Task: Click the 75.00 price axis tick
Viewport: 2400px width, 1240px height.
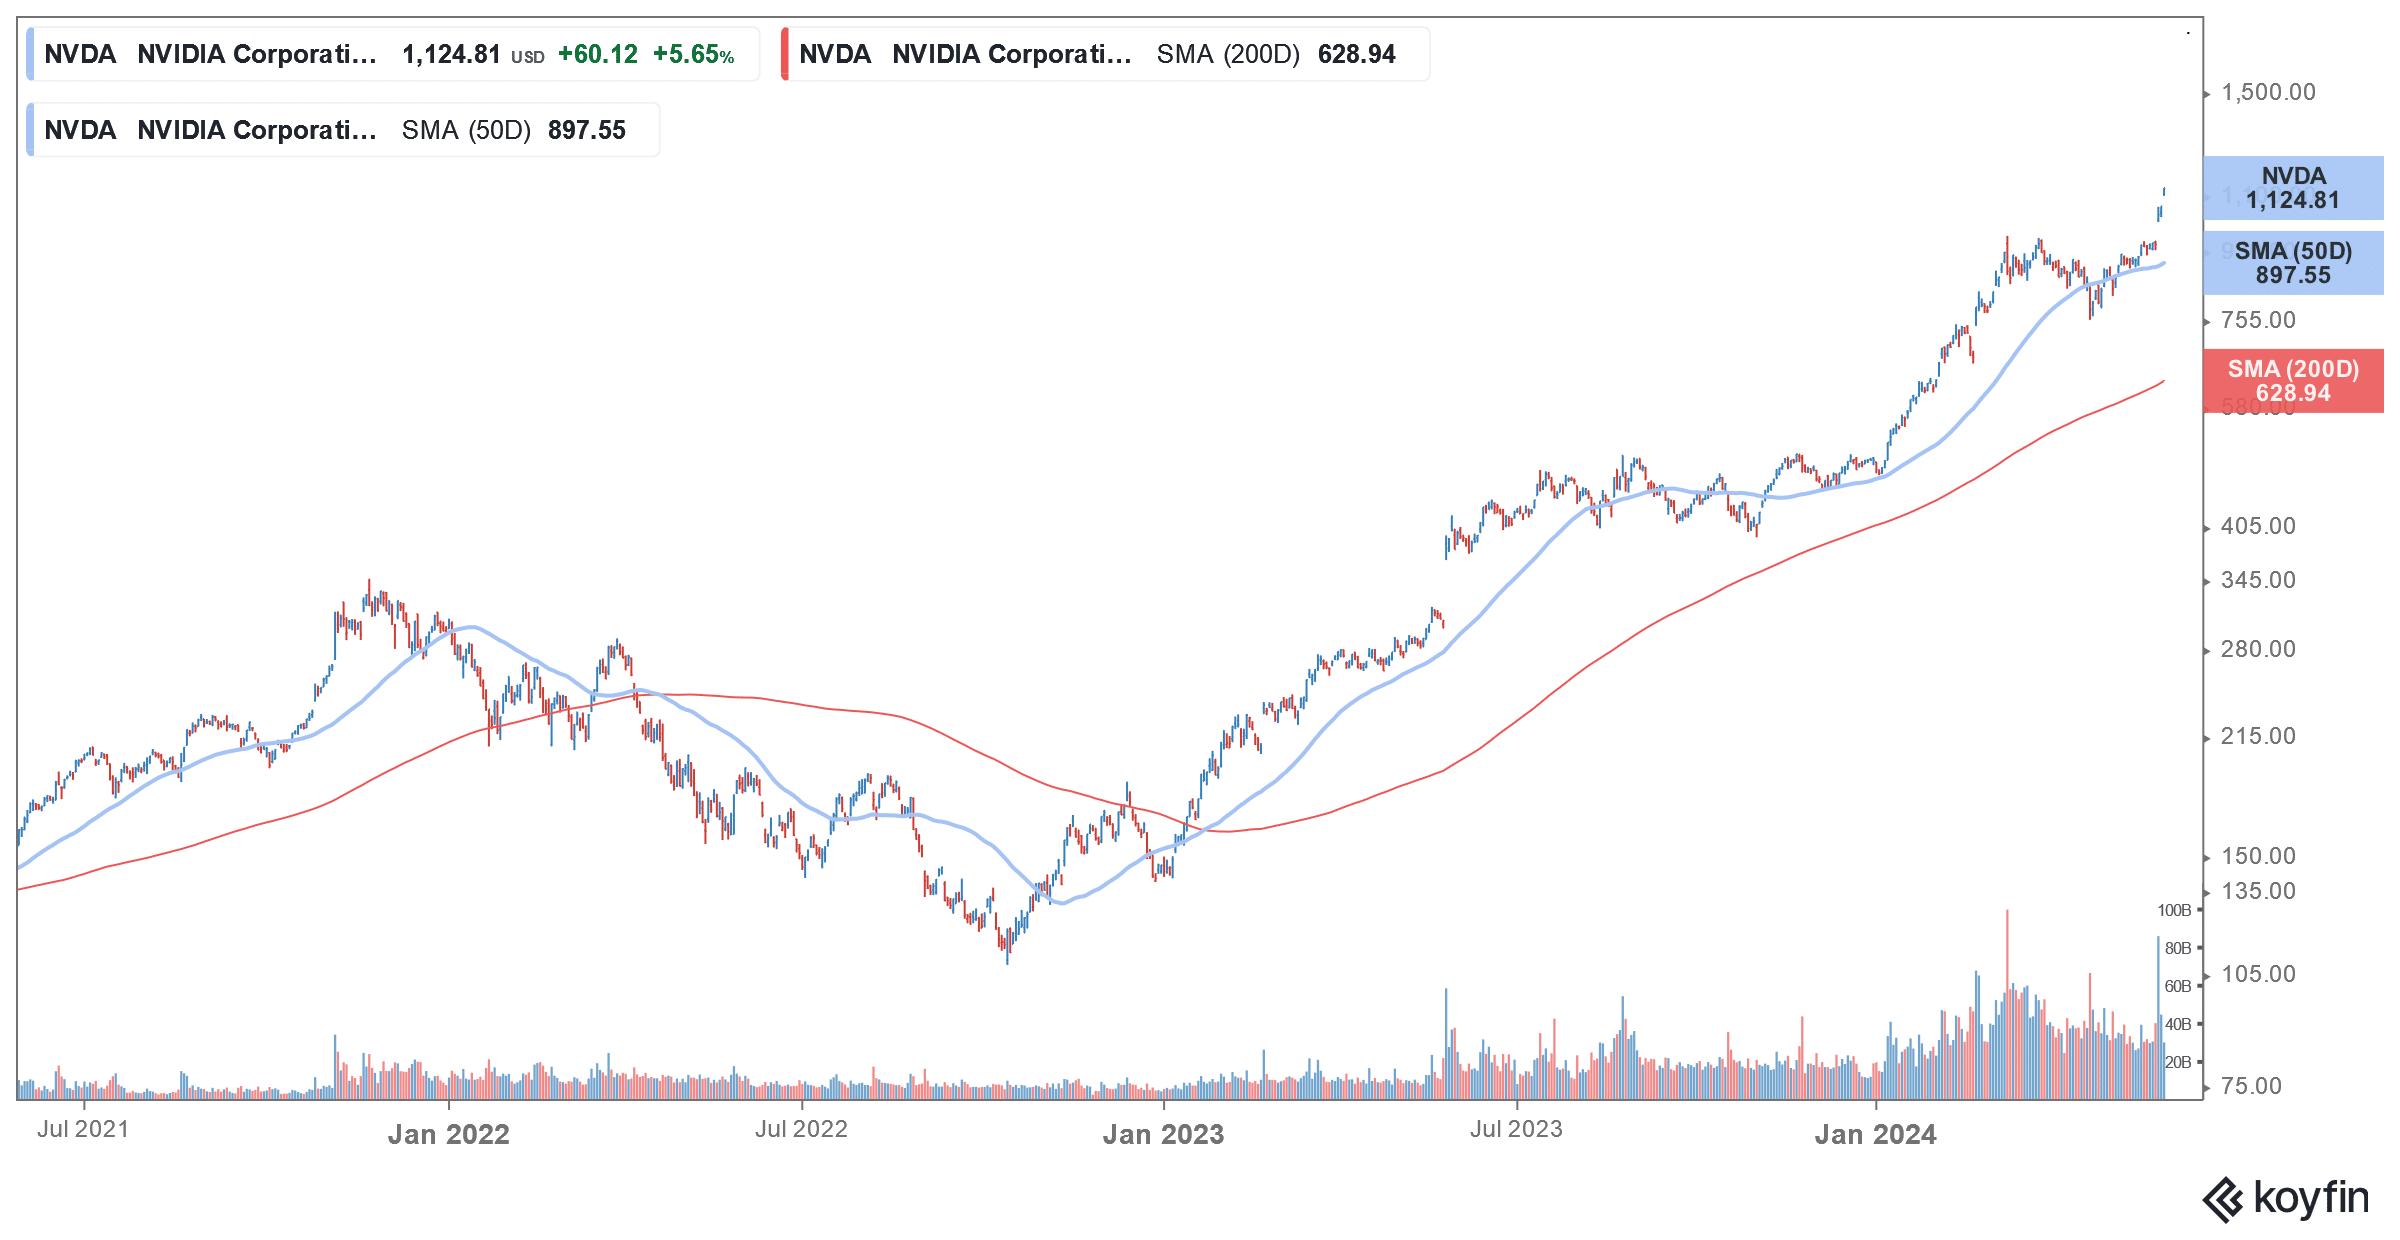Action: [x=2251, y=1086]
